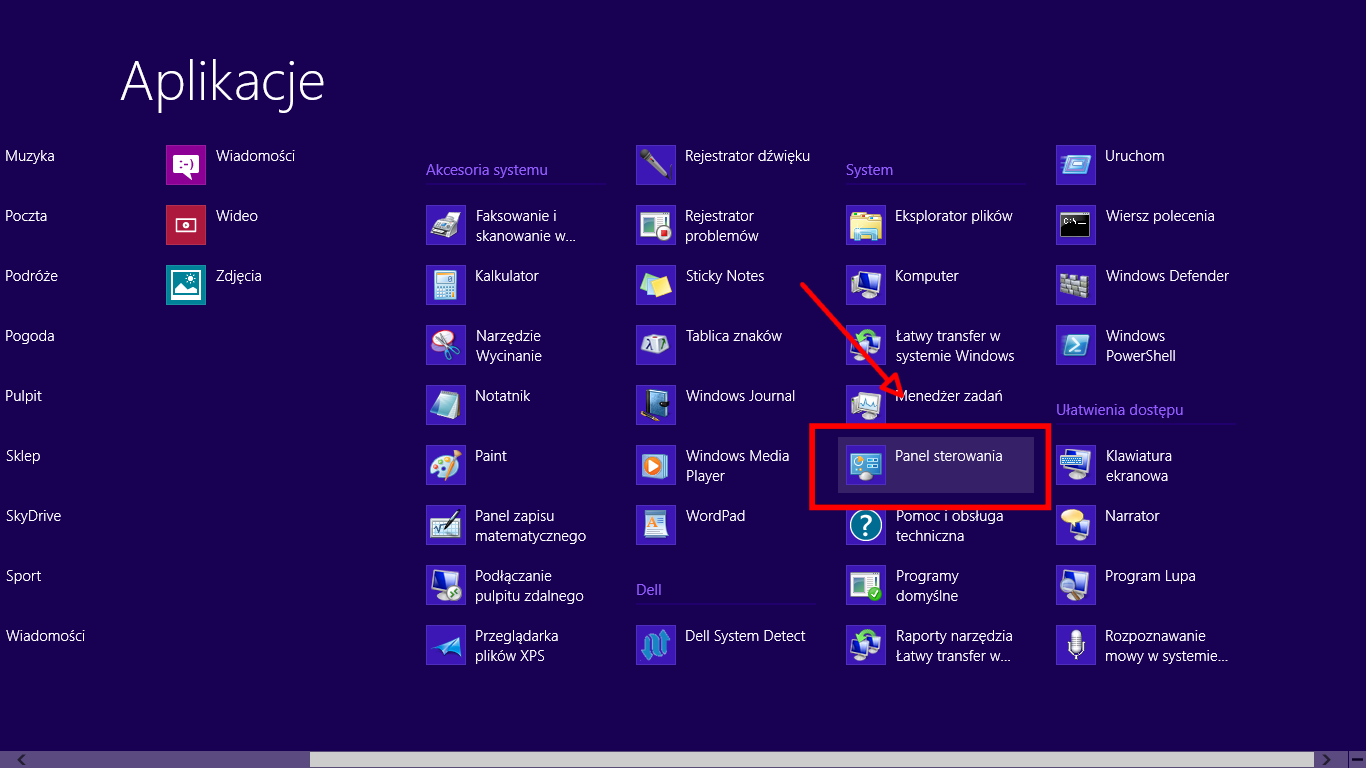
Task: Launch Rejestrator dźwięku microphone icon
Action: click(x=656, y=165)
